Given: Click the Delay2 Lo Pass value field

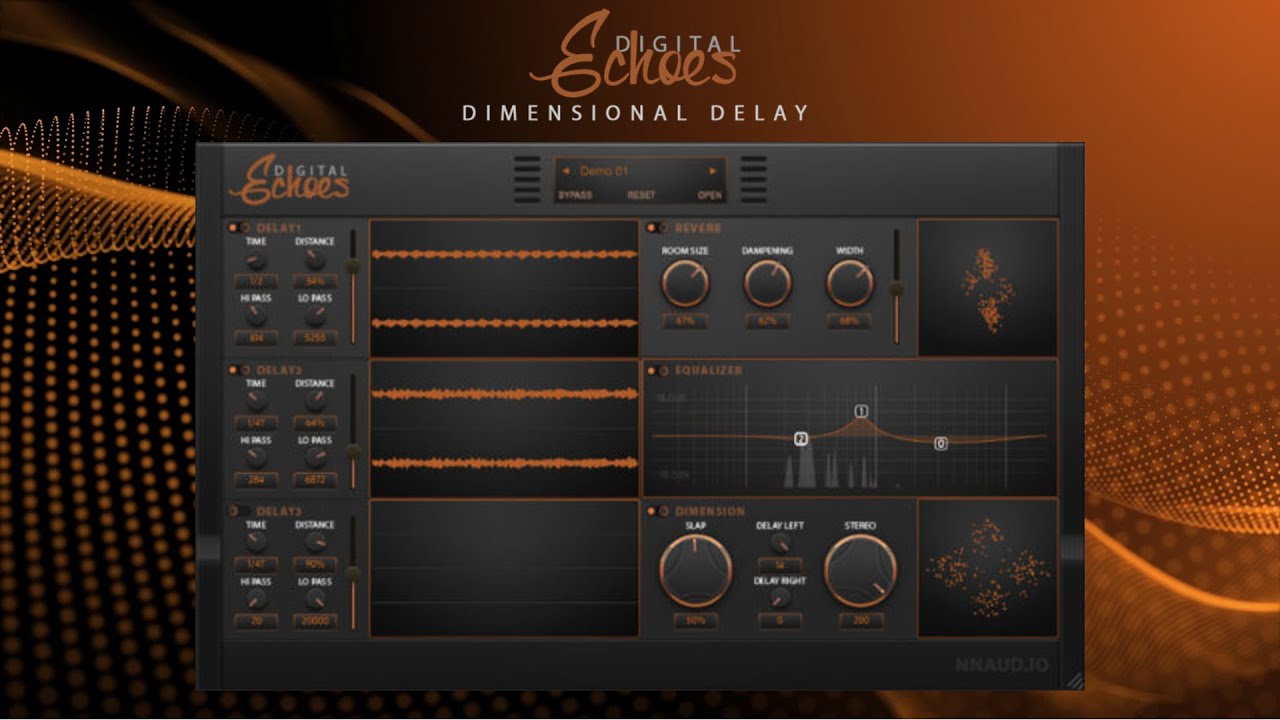Looking at the screenshot, I should 315,481.
